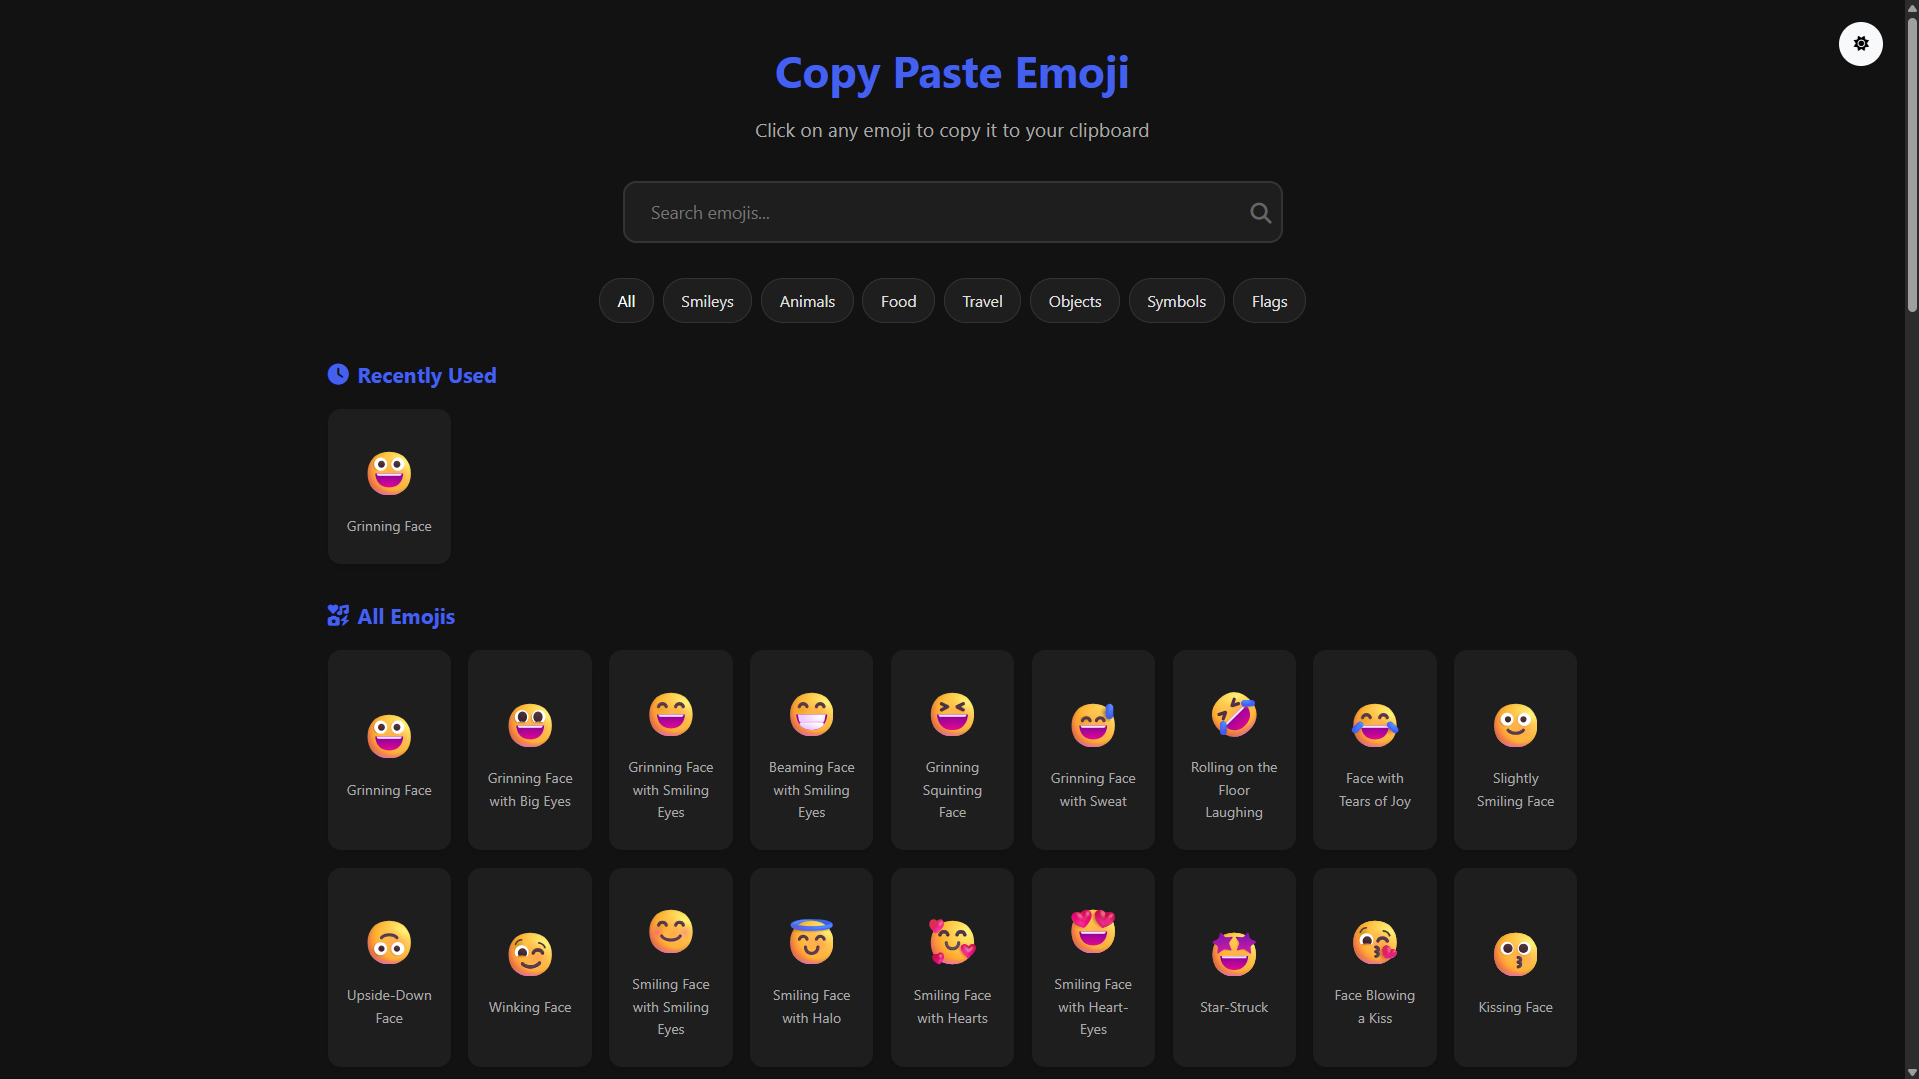Select the Smileys category filter
Viewport: 1919px width, 1079px height.
pyautogui.click(x=707, y=301)
